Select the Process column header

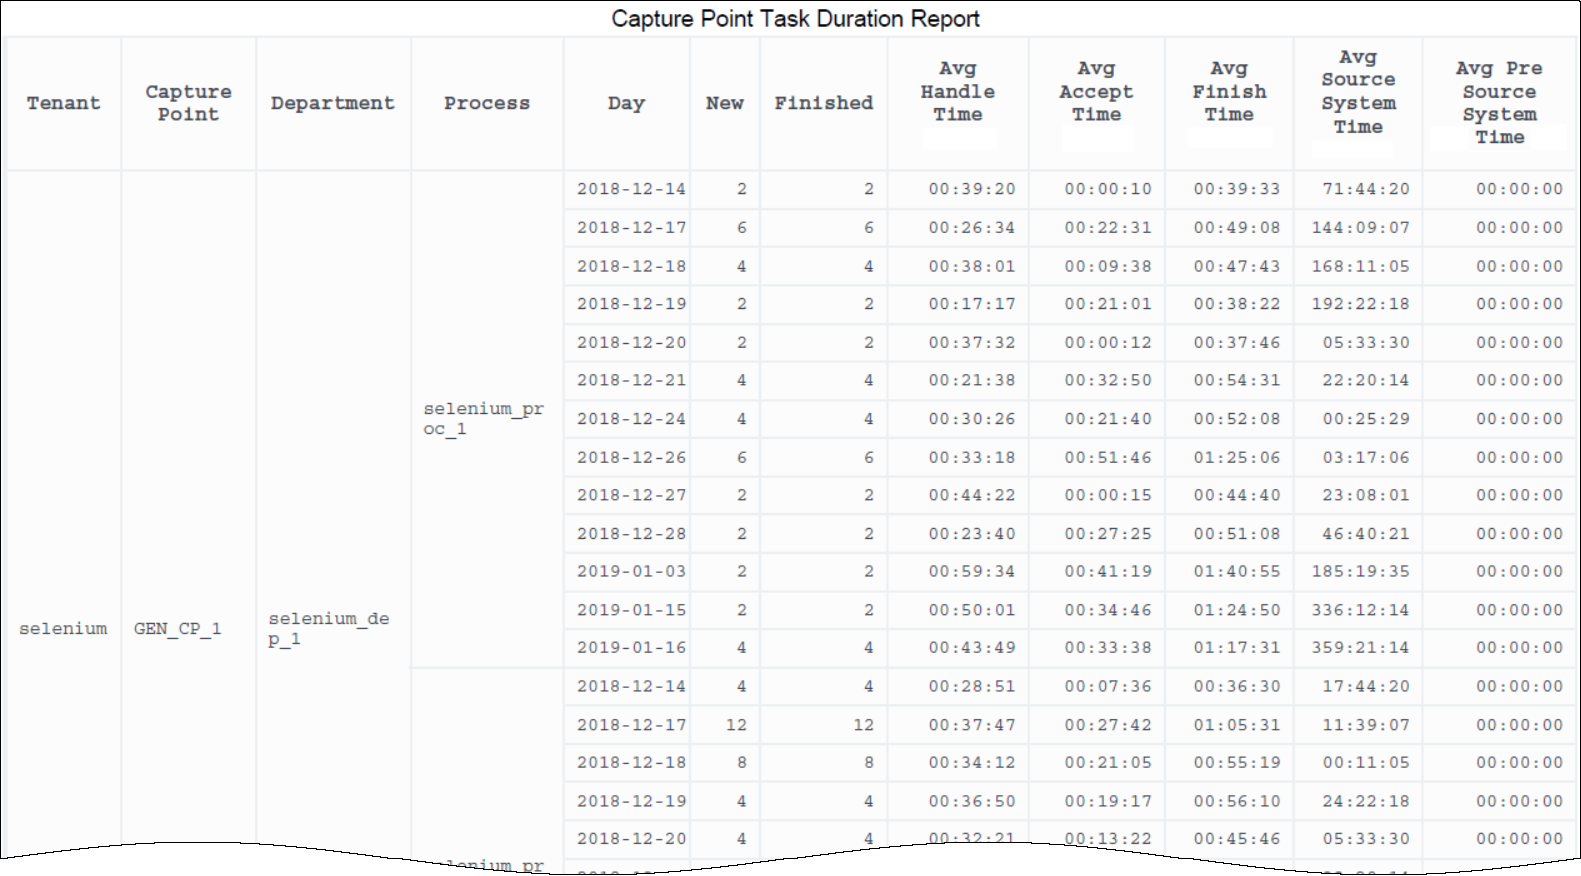click(486, 103)
